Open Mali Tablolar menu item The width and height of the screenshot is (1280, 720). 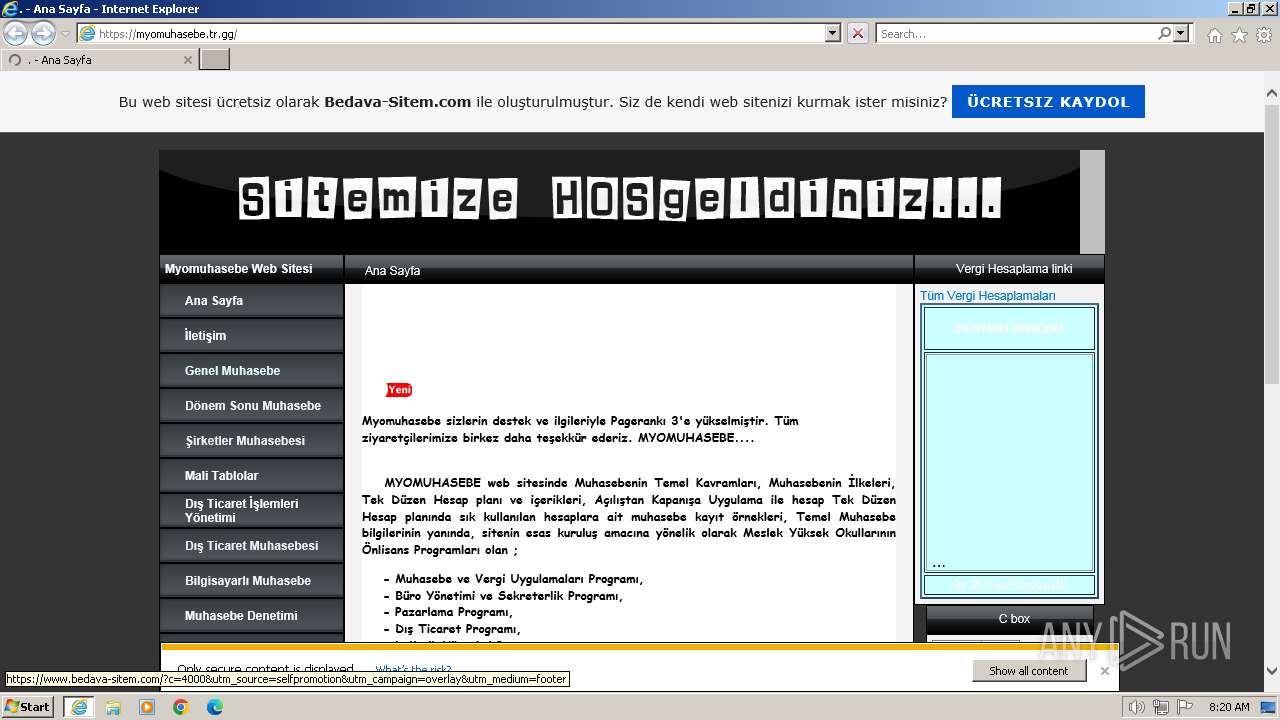point(252,476)
